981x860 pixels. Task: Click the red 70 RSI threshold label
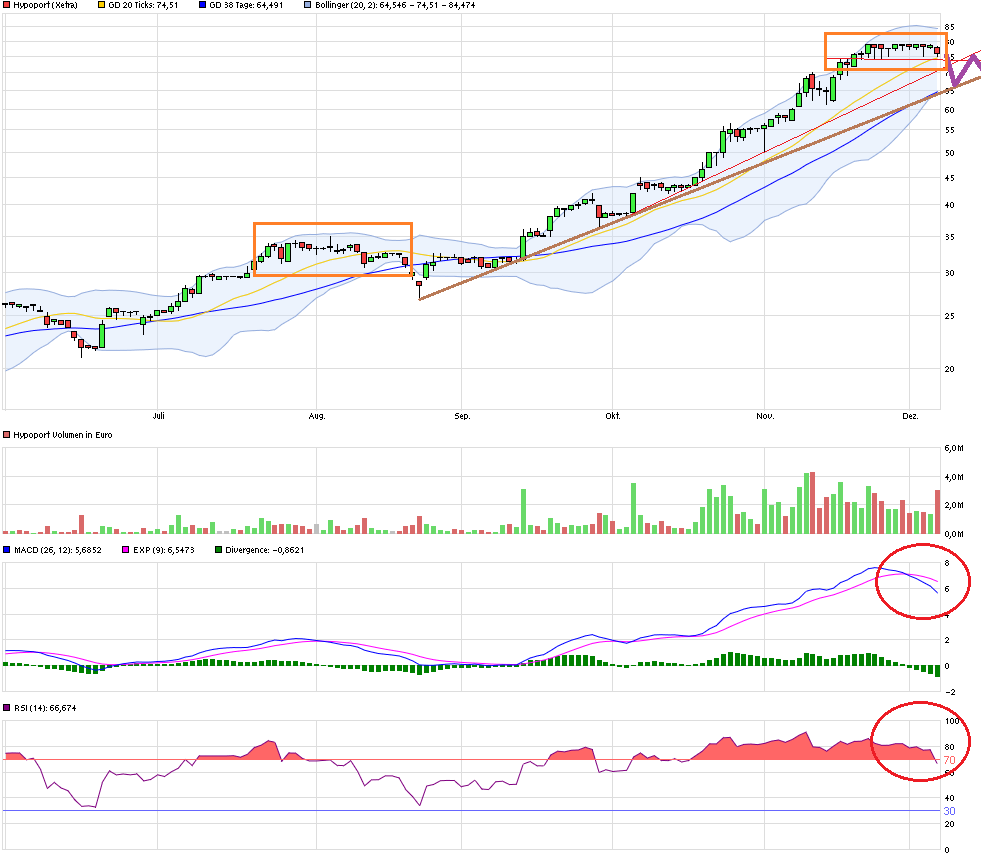click(949, 760)
